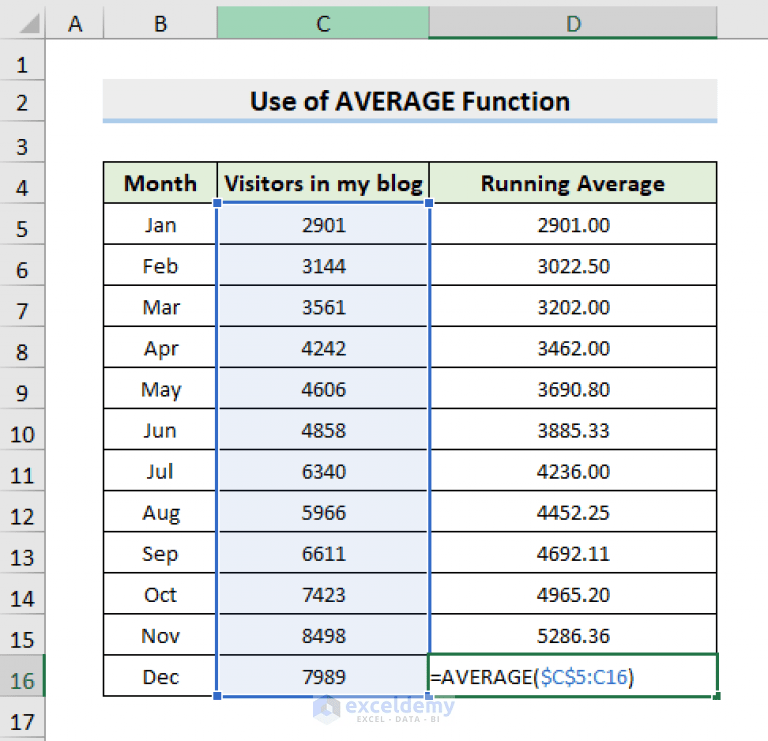Select the 'Apr' month cell
Screen dimensions: 768x741
pyautogui.click(x=160, y=347)
